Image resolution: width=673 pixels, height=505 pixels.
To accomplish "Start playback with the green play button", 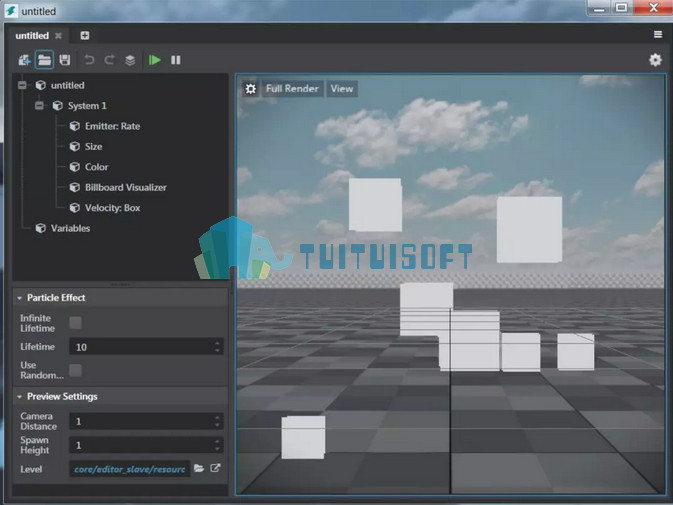I will [155, 60].
